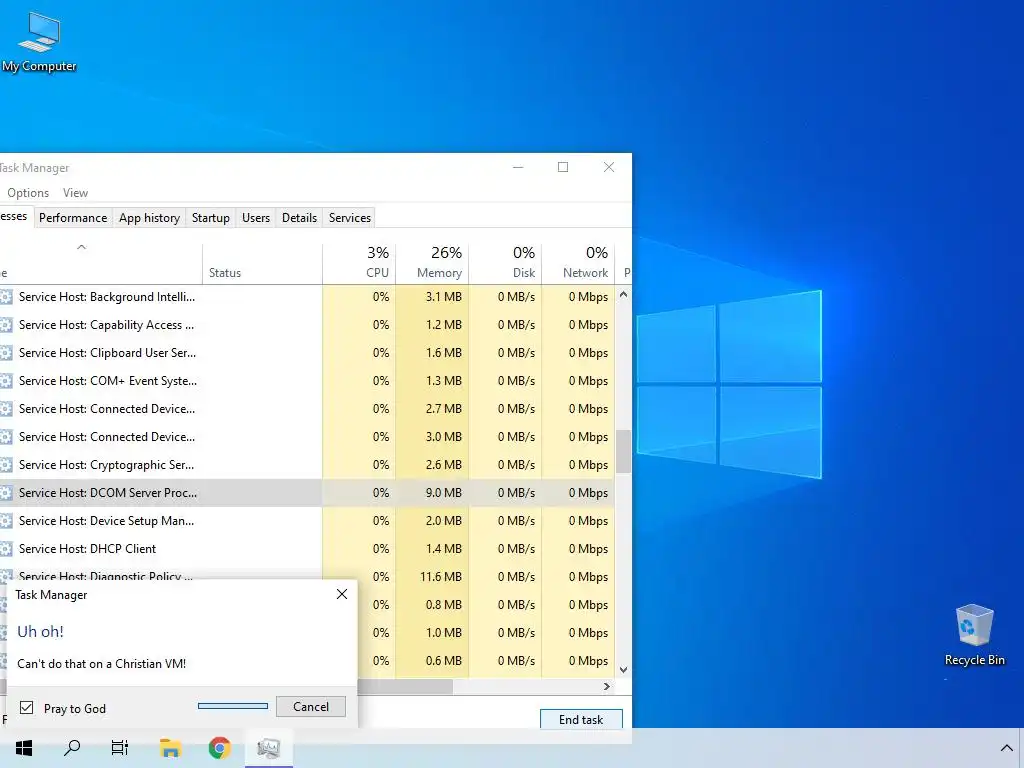
Task: Click the dialog progress bar
Action: (x=233, y=706)
